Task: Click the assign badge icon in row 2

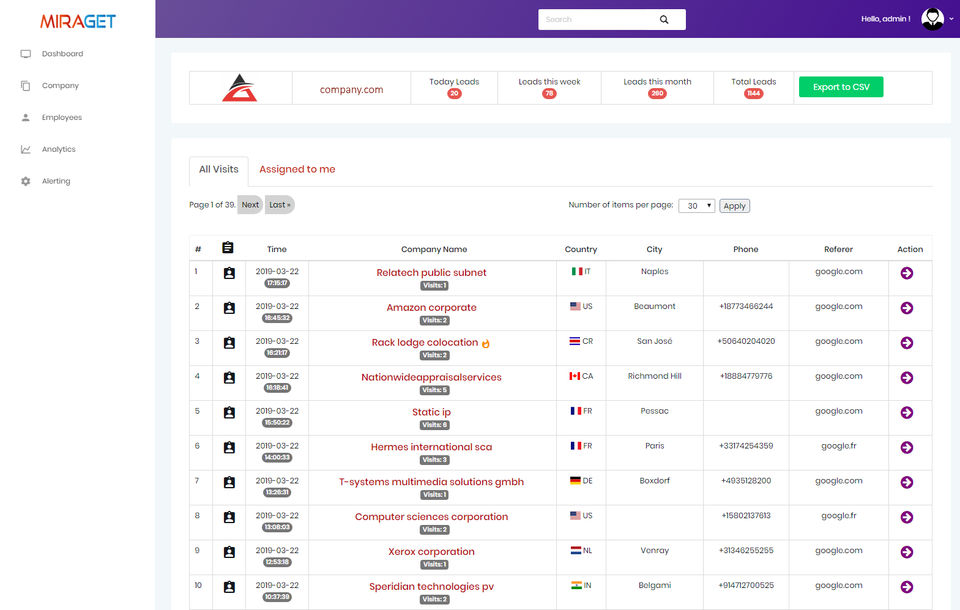Action: point(229,308)
